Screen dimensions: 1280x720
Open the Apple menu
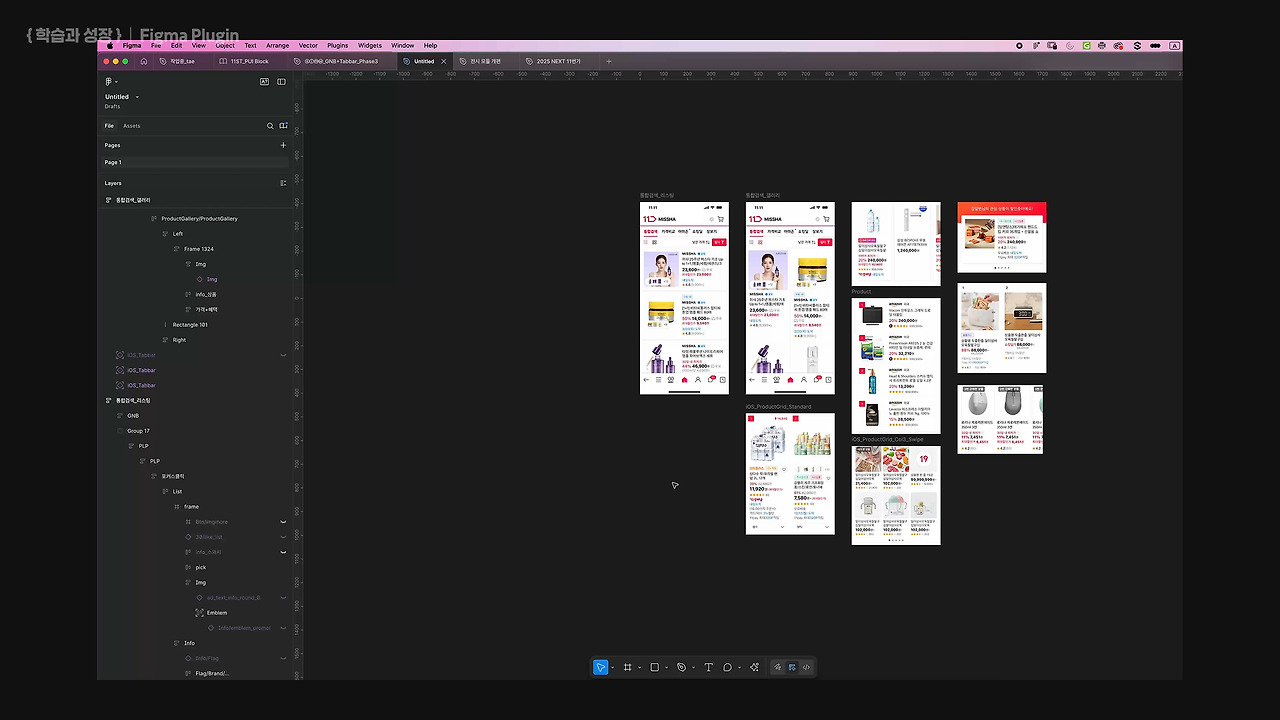point(110,45)
